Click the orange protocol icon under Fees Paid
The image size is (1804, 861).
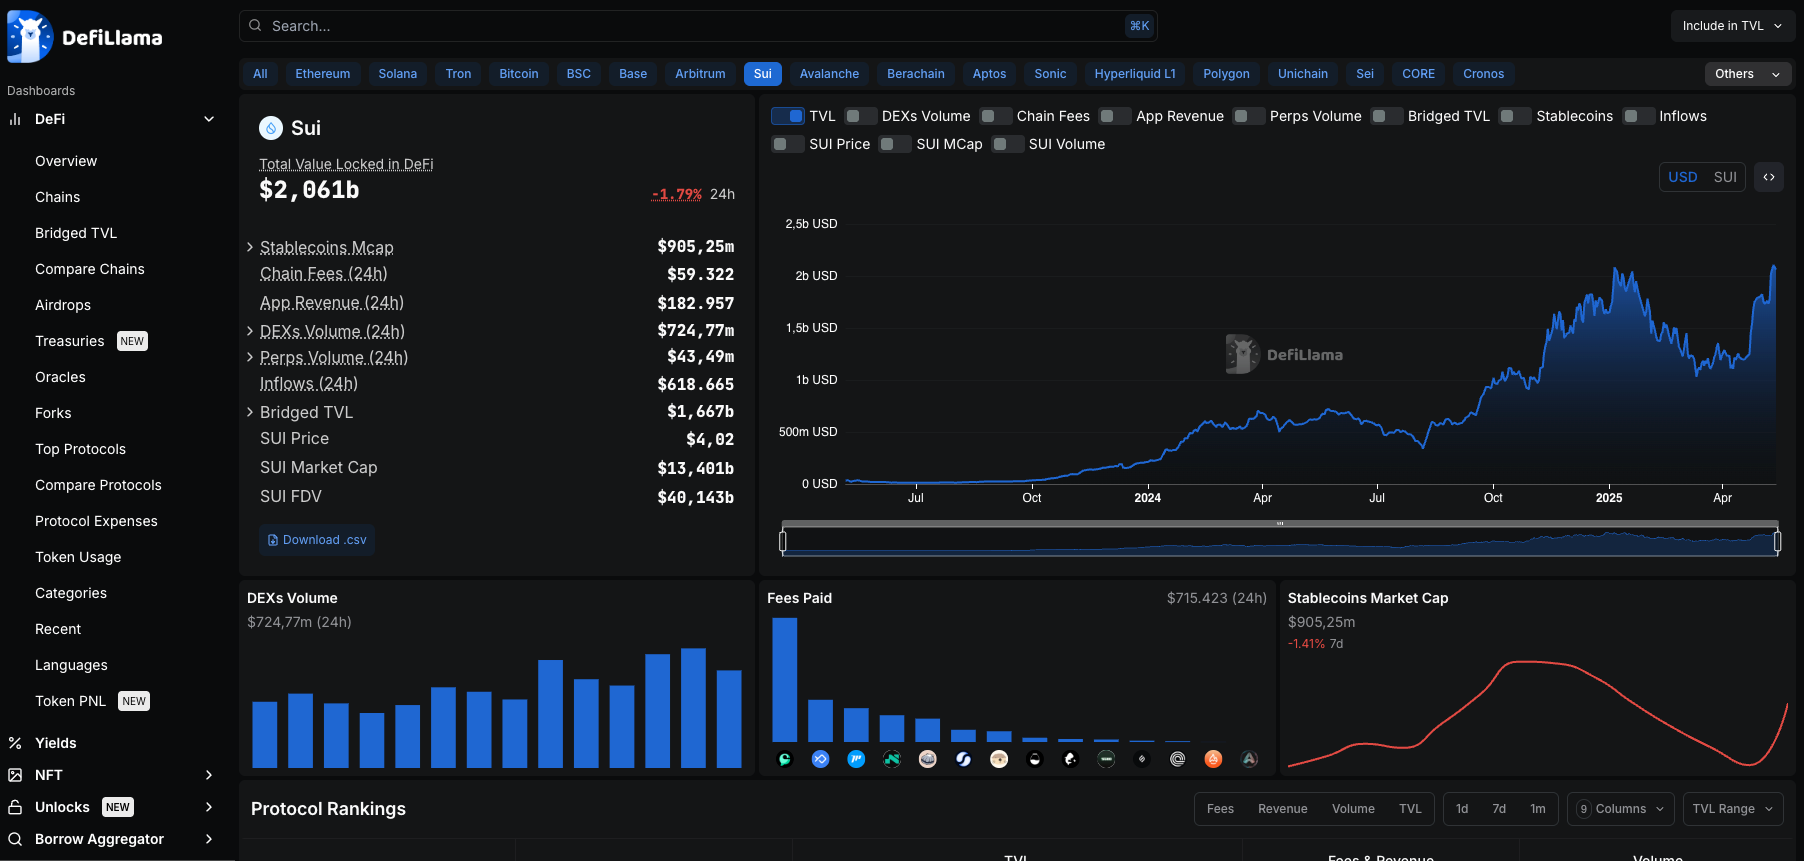click(1213, 759)
